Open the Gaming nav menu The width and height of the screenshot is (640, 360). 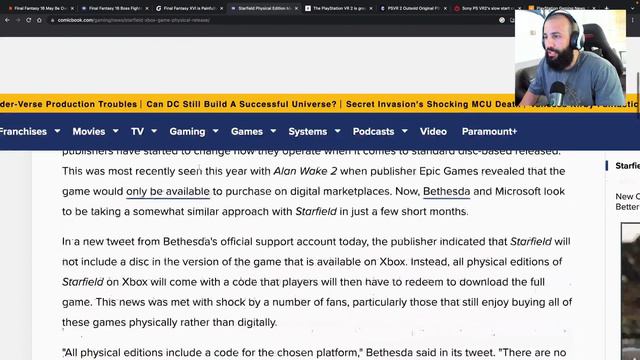point(187,131)
